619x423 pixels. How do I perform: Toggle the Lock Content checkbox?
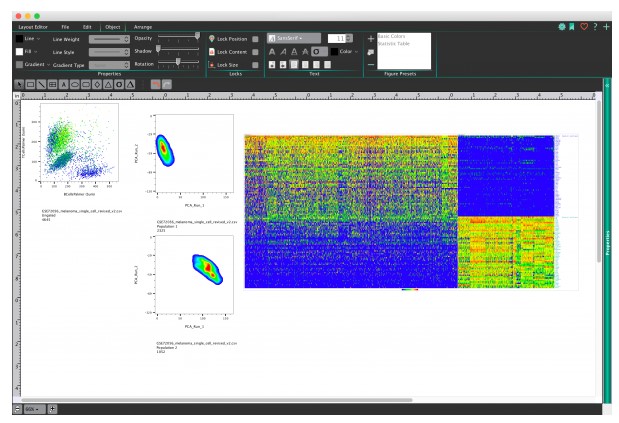point(255,52)
